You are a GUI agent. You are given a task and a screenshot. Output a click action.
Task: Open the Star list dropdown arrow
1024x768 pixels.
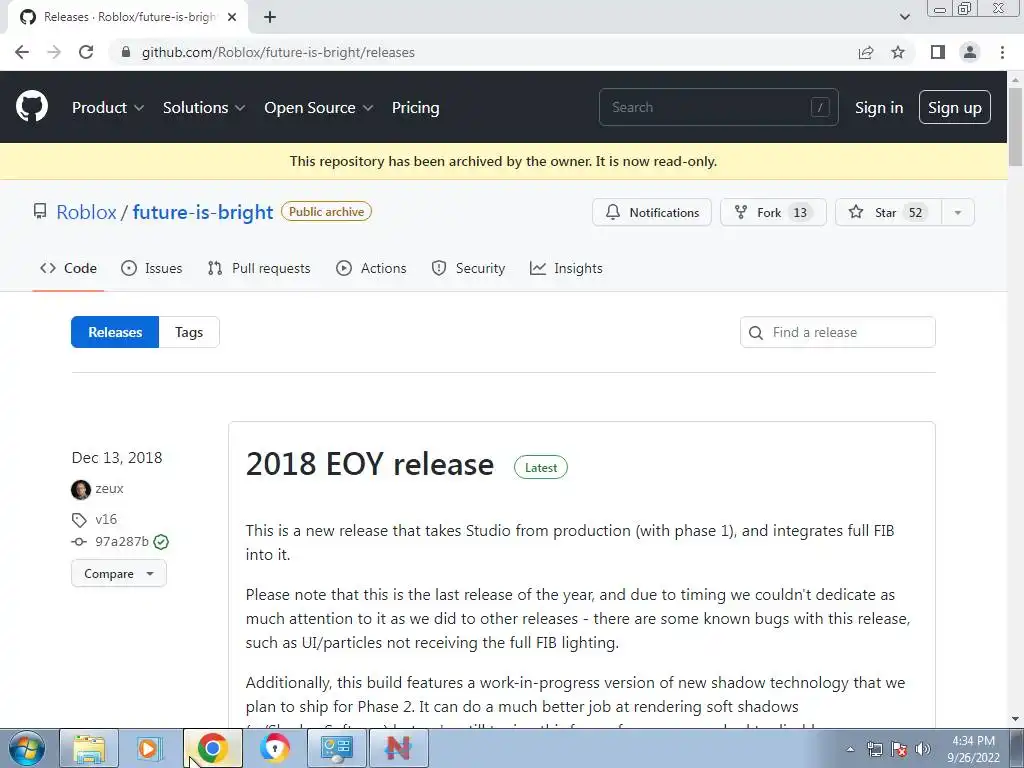[958, 212]
